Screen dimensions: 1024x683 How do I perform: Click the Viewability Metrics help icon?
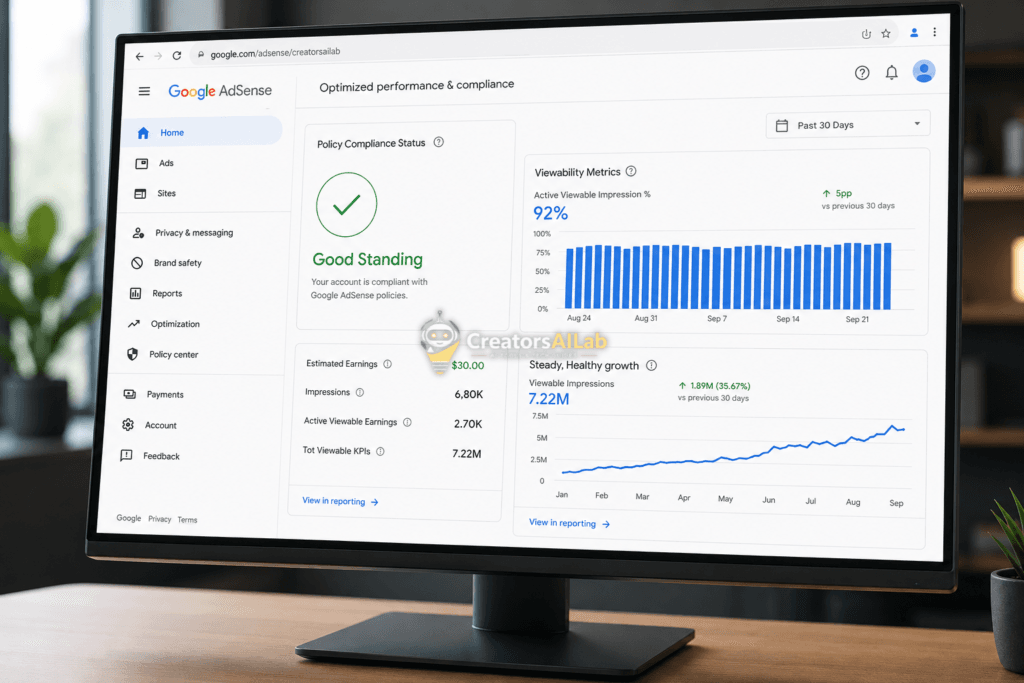[x=631, y=171]
